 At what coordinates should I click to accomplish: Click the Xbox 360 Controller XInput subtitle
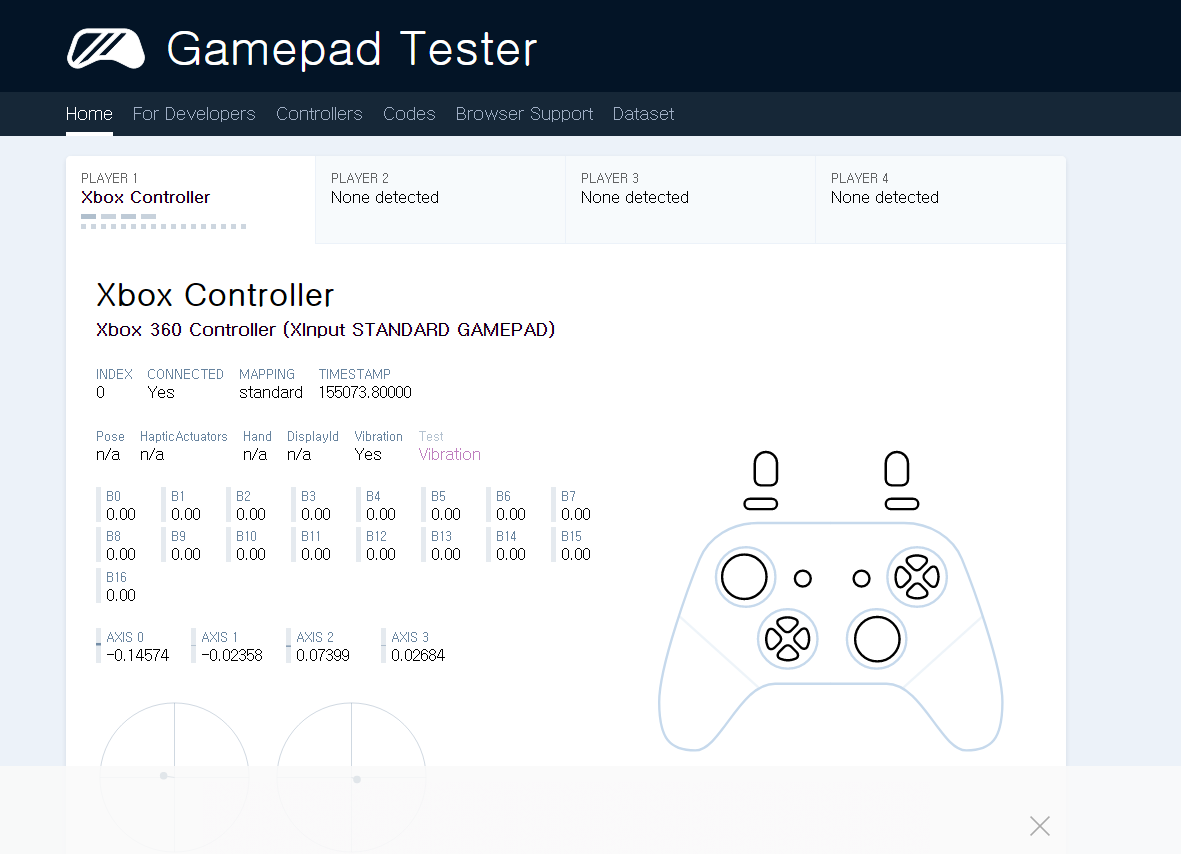(x=325, y=330)
